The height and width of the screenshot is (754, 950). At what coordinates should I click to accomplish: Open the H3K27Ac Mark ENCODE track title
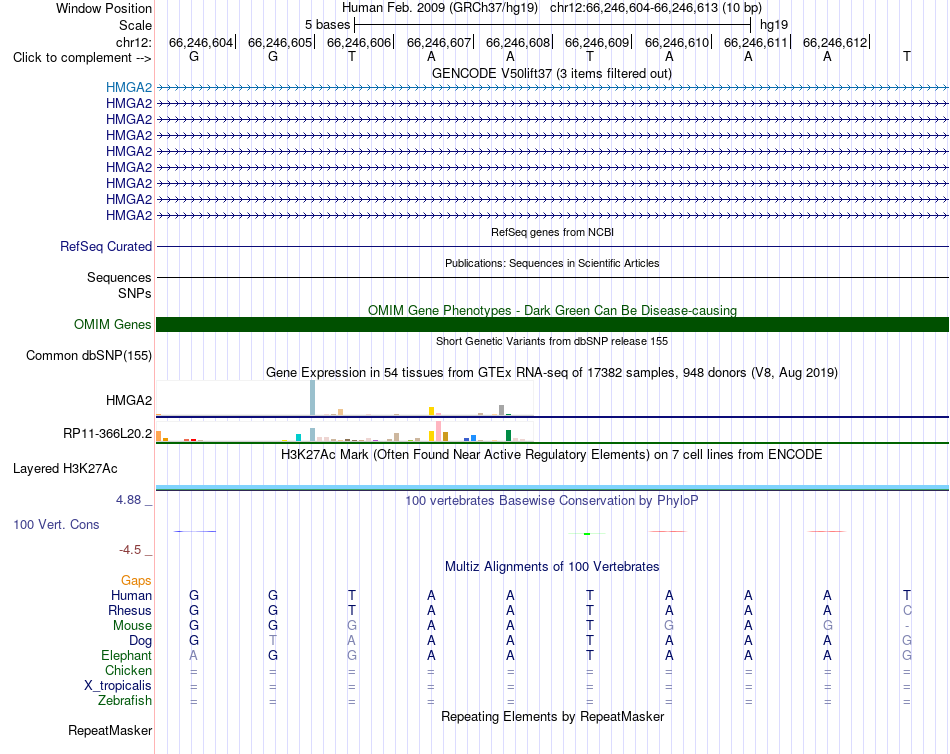[552, 455]
